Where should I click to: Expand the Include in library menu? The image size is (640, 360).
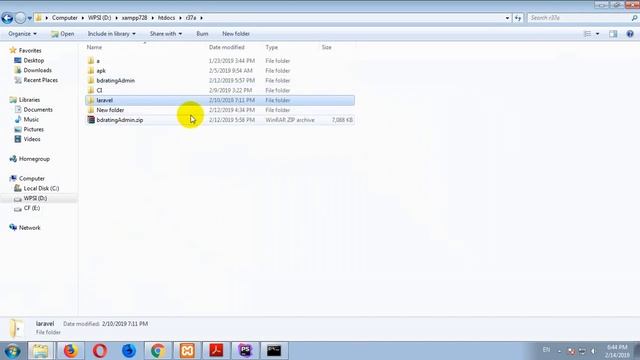(111, 34)
